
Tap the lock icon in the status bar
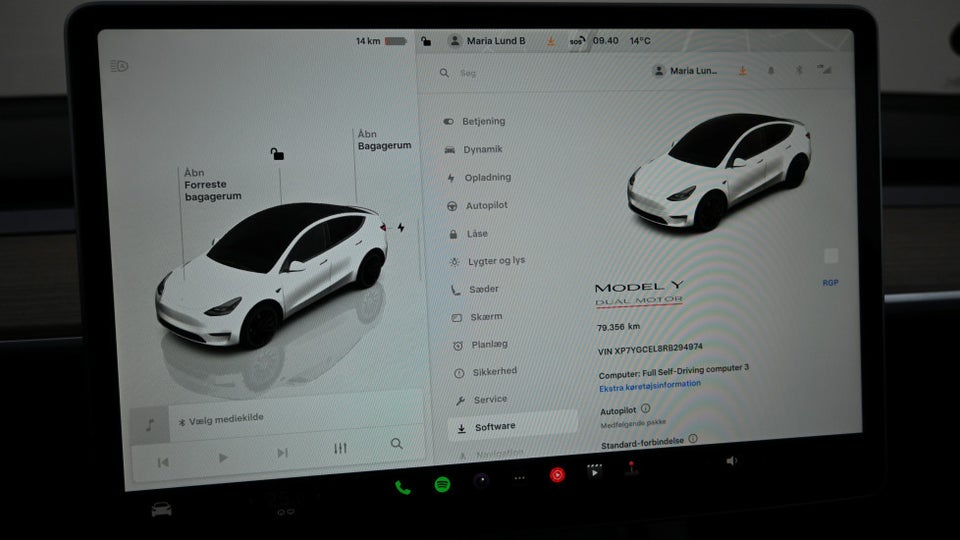pos(426,41)
